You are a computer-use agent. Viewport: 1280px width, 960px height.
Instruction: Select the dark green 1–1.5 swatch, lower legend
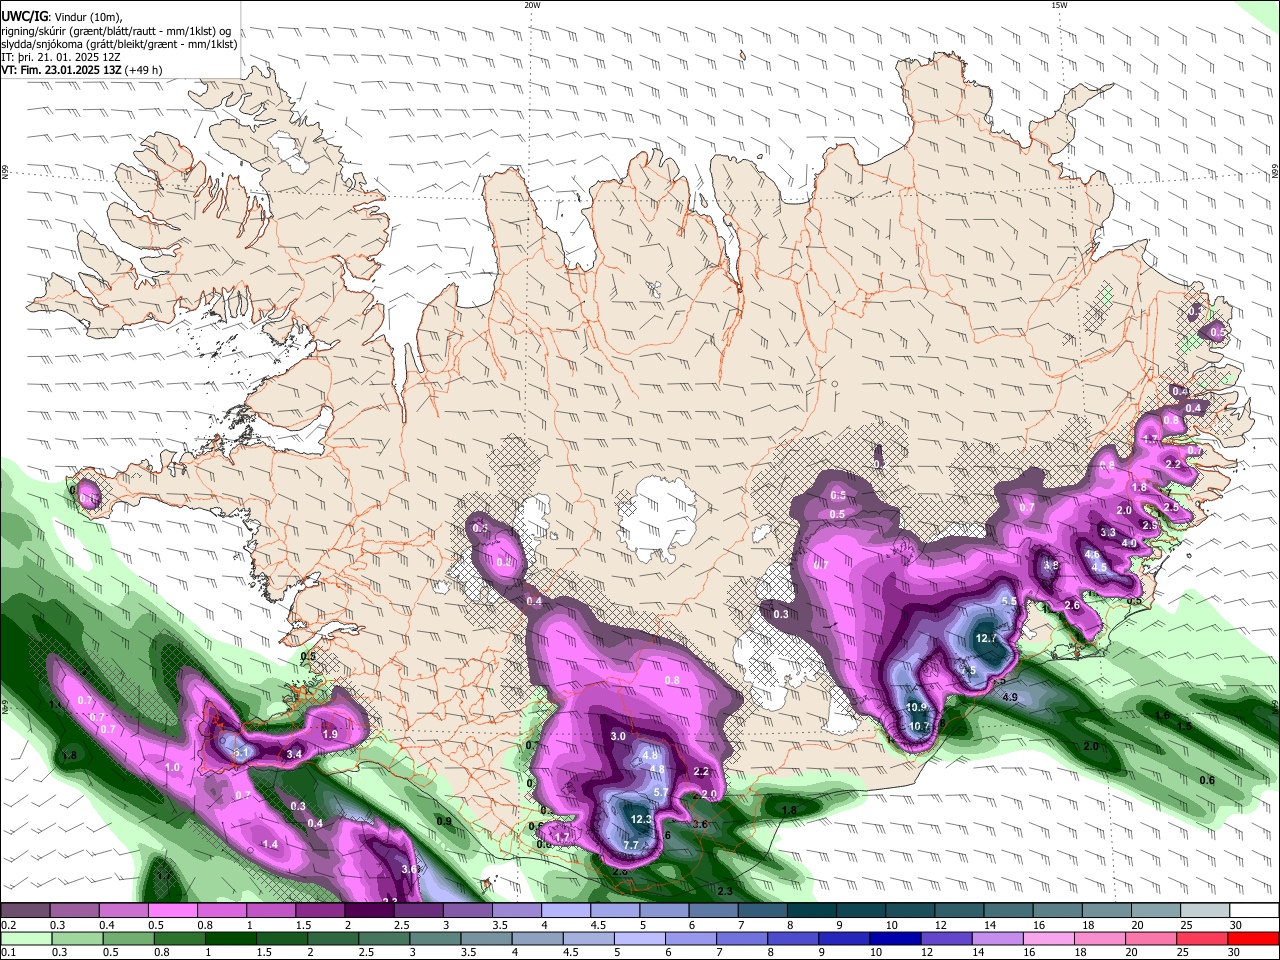click(230, 937)
